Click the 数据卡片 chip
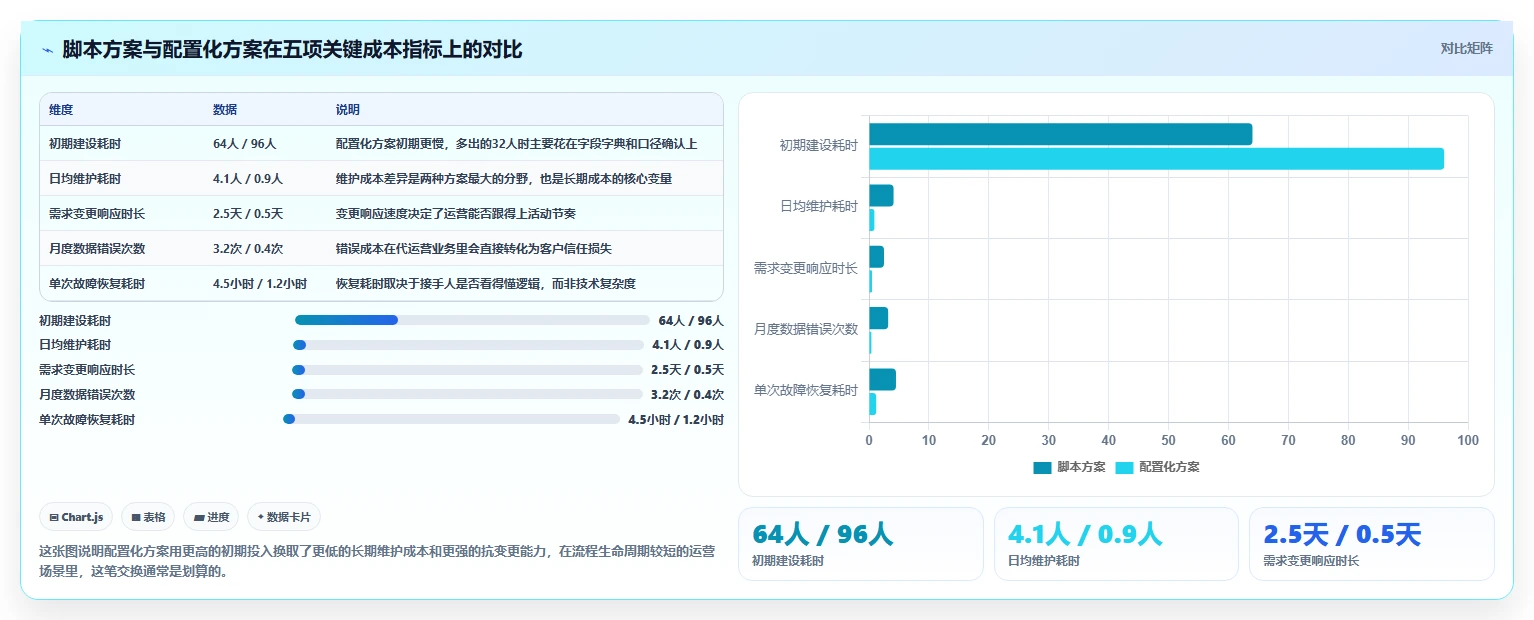This screenshot has height=620, width=1534. point(284,517)
